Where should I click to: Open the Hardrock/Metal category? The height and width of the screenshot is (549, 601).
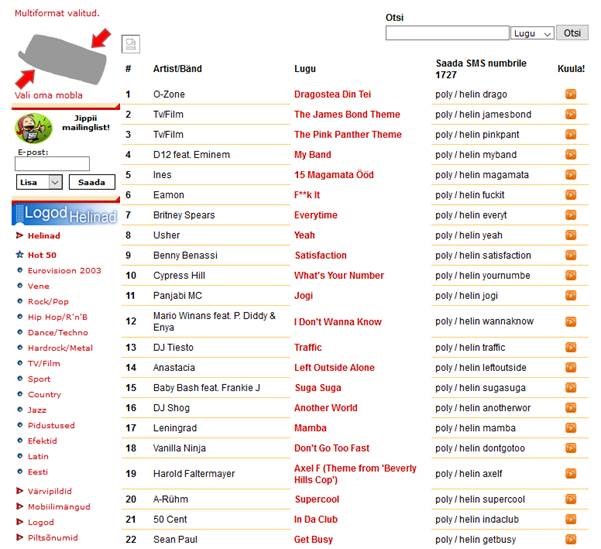60,348
